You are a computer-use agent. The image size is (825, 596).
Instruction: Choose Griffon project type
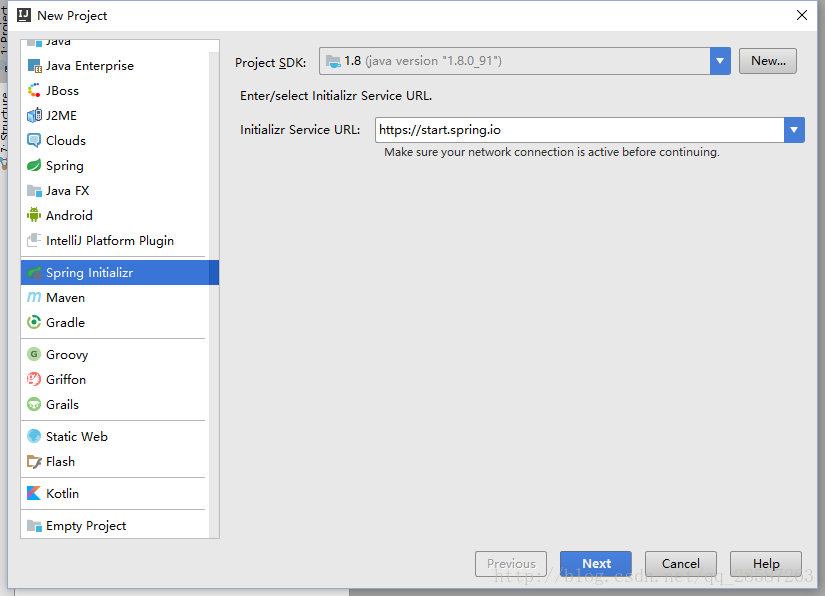(x=115, y=379)
